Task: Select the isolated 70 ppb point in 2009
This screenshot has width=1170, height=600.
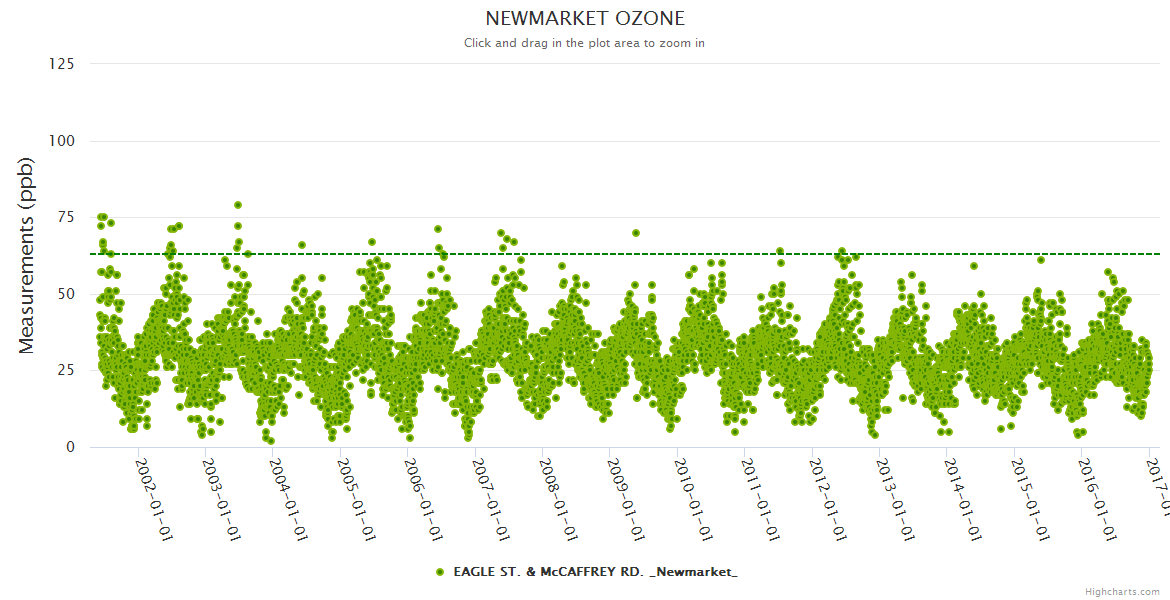Action: click(636, 233)
